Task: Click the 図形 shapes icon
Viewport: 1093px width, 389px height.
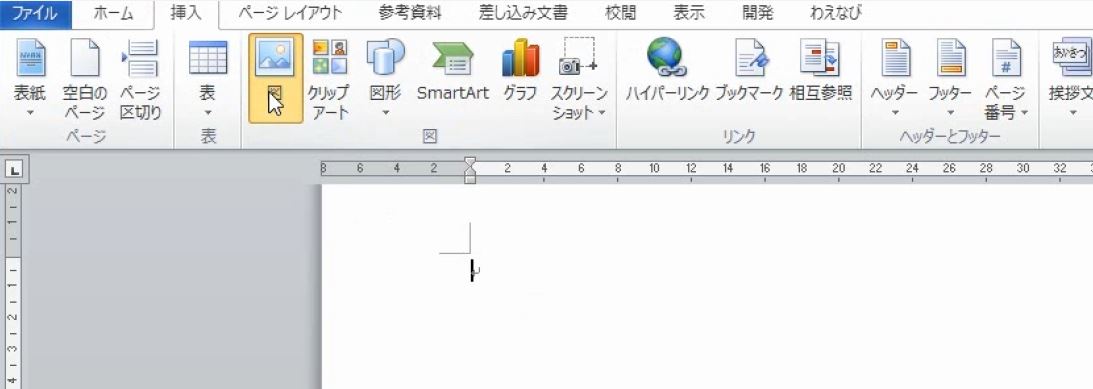Action: pyautogui.click(x=385, y=58)
